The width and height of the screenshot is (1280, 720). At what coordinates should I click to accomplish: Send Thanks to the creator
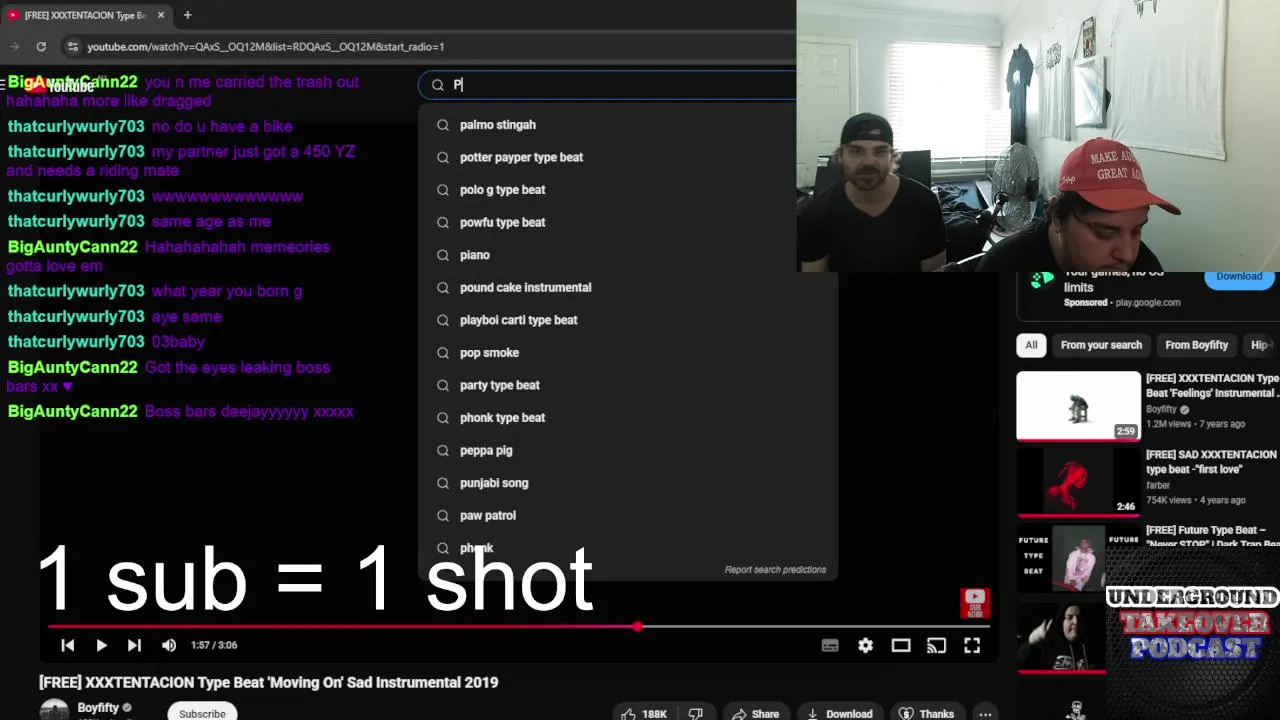(926, 713)
